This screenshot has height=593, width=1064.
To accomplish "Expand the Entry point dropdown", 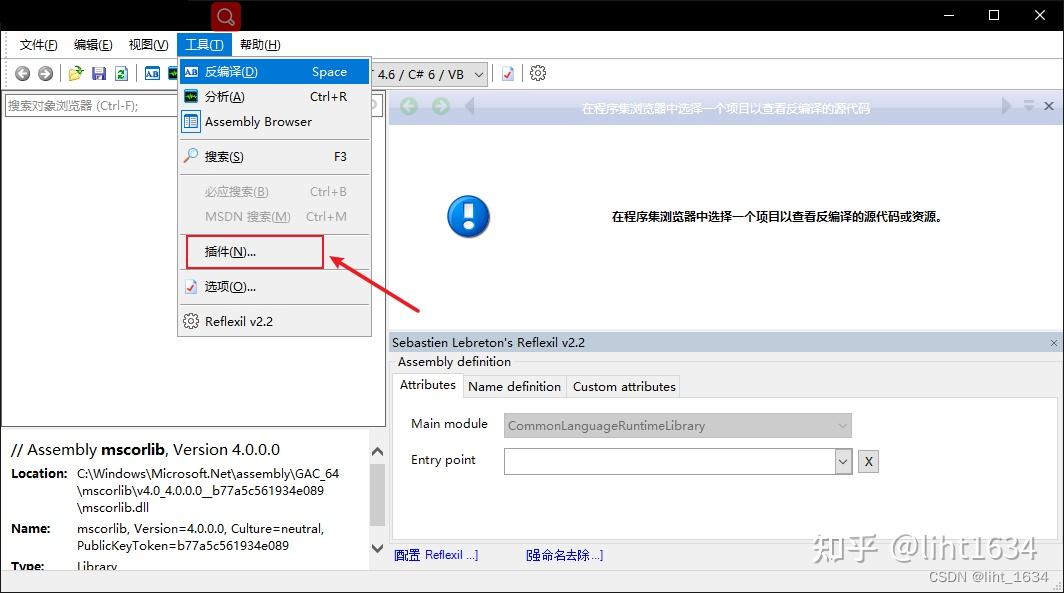I will click(842, 461).
